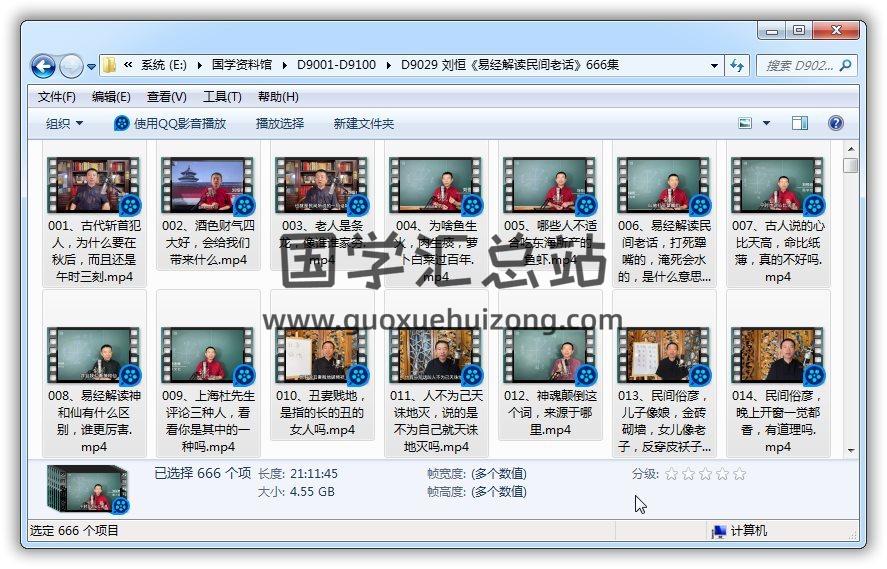Image resolution: width=887 pixels, height=569 pixels.
Task: Click the refresh button beside address bar
Action: pos(737,66)
